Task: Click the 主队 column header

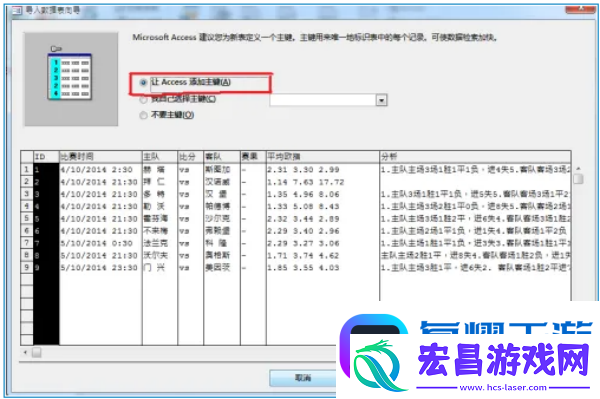Action: (160, 156)
